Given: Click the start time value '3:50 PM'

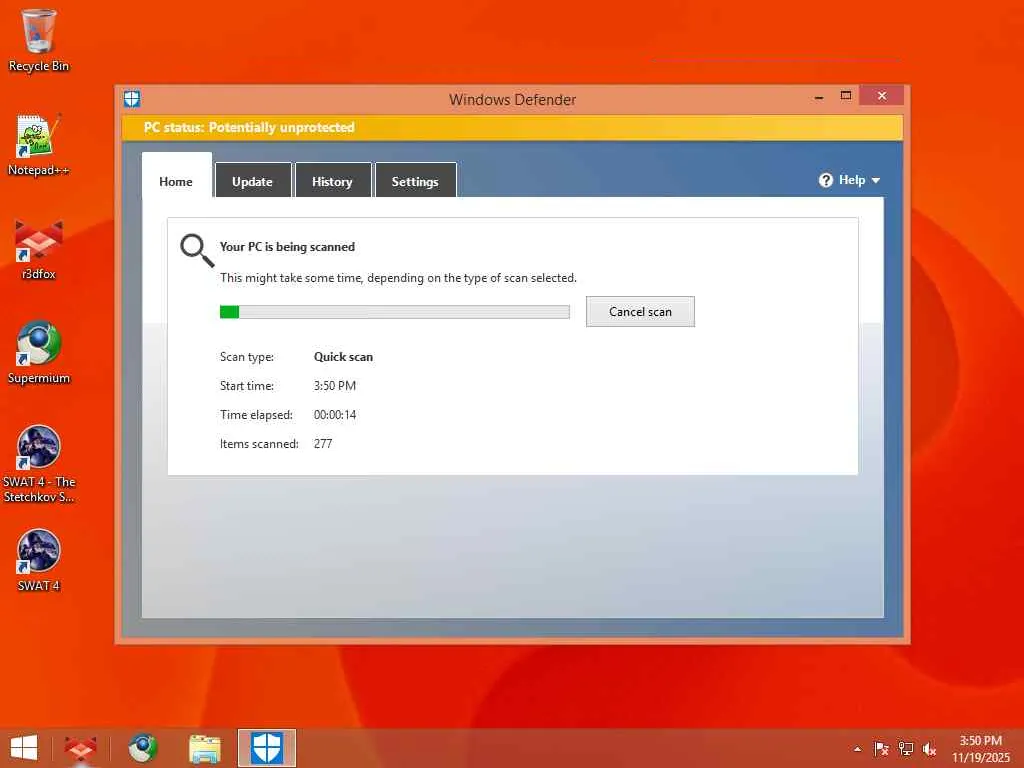Looking at the screenshot, I should click(334, 385).
